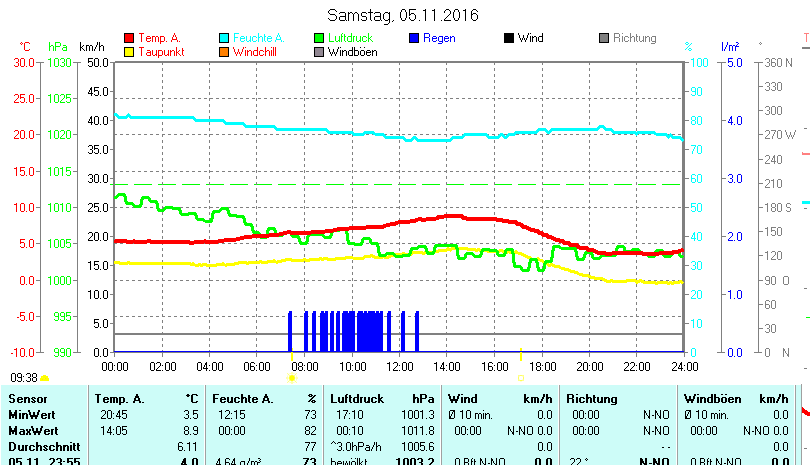Viewport: 810px width, 465px height.
Task: Click the orange Windchill legend swatch
Action: pos(224,52)
